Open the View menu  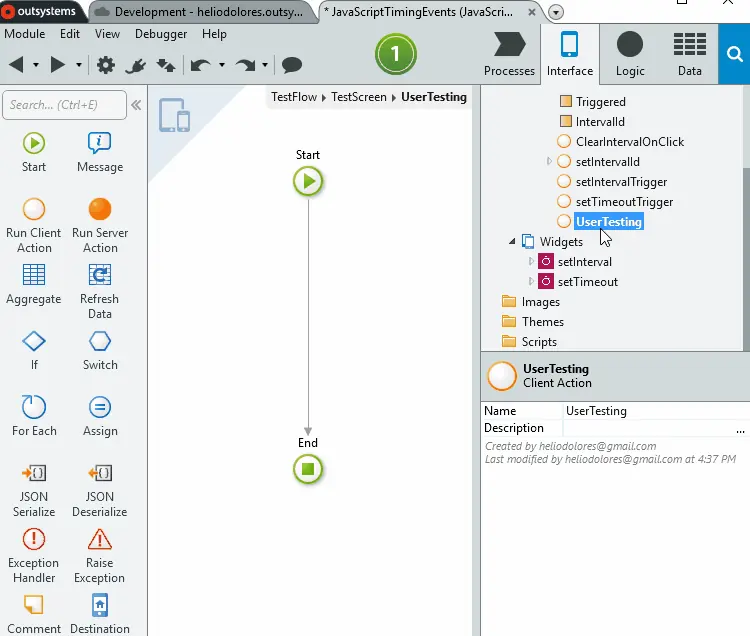click(x=107, y=34)
